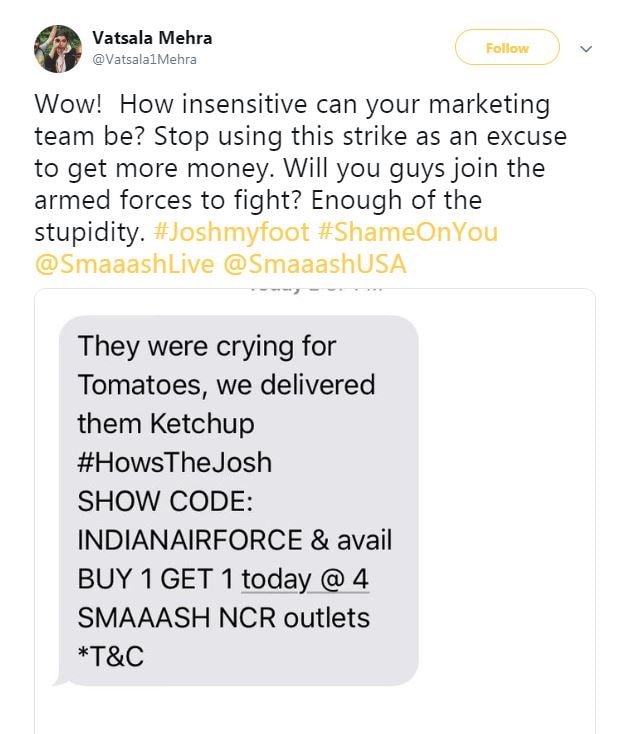630x734 pixels.
Task: Expand the tweet options chevron
Action: pyautogui.click(x=586, y=49)
